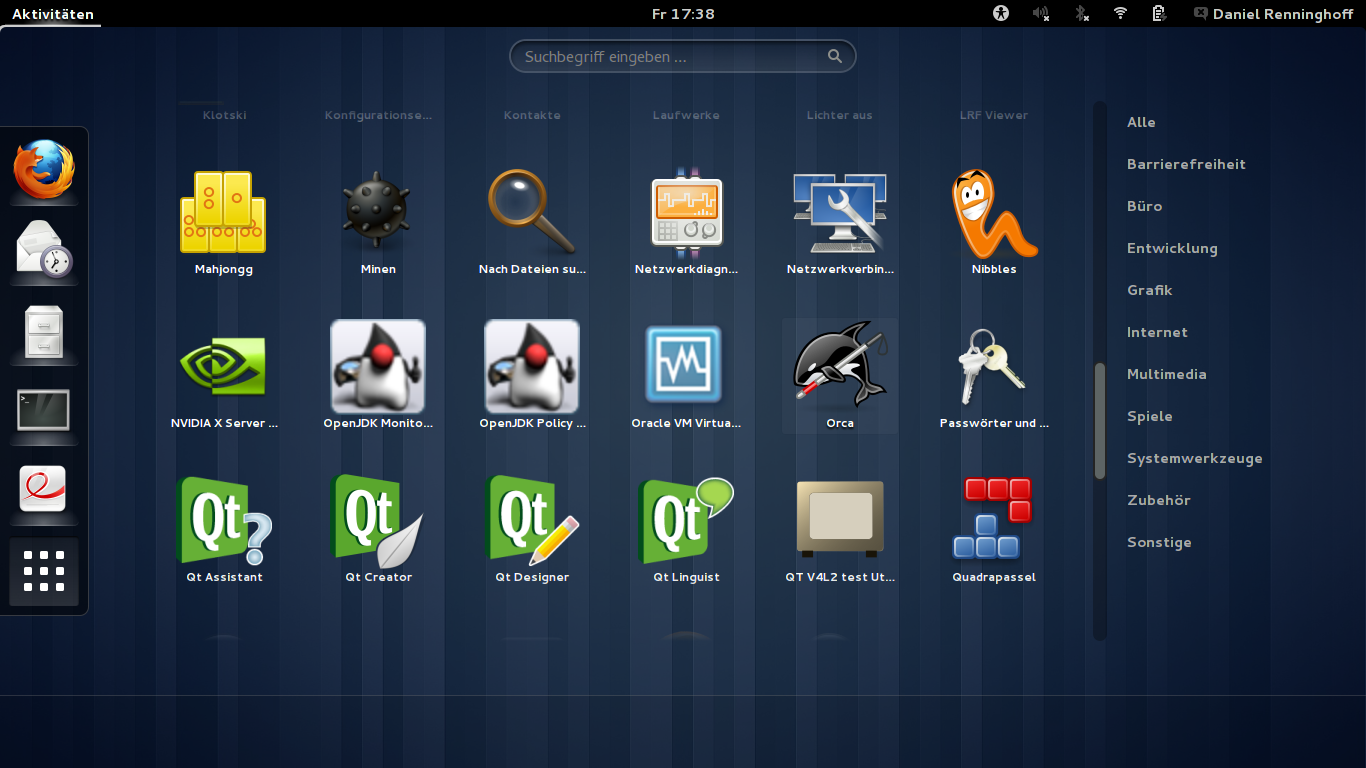The width and height of the screenshot is (1366, 768).
Task: Open Oracle VM VirtualBox
Action: click(x=685, y=367)
